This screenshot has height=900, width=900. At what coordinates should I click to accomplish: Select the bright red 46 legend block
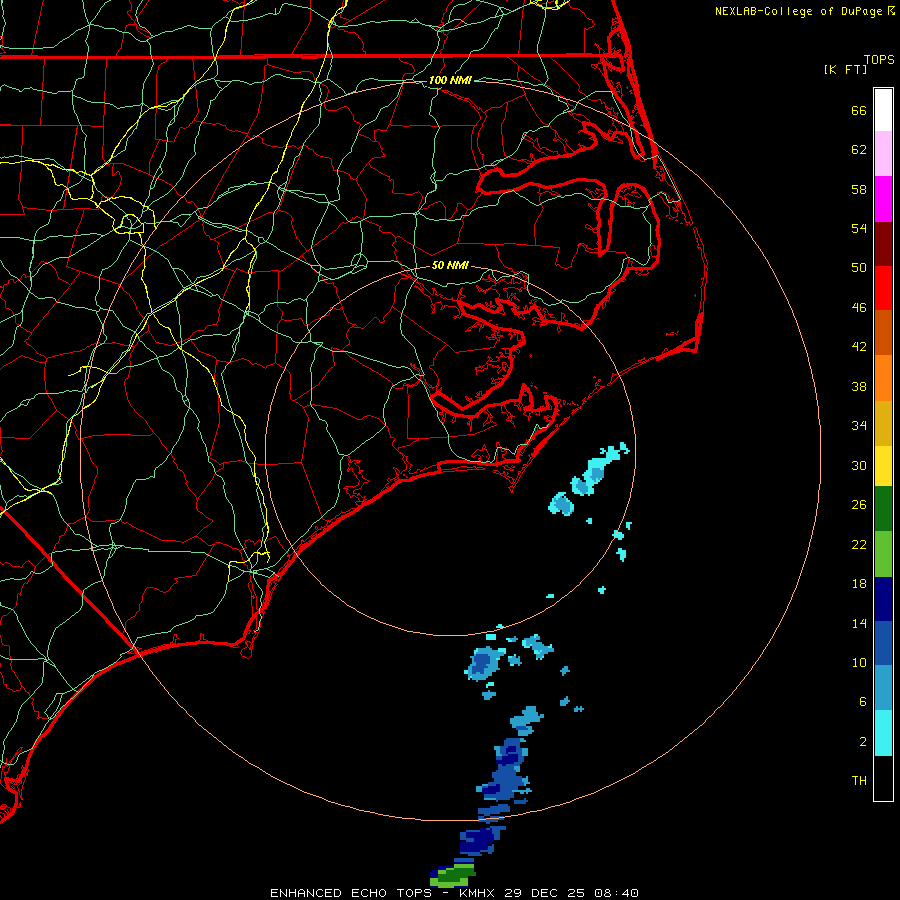coord(883,288)
